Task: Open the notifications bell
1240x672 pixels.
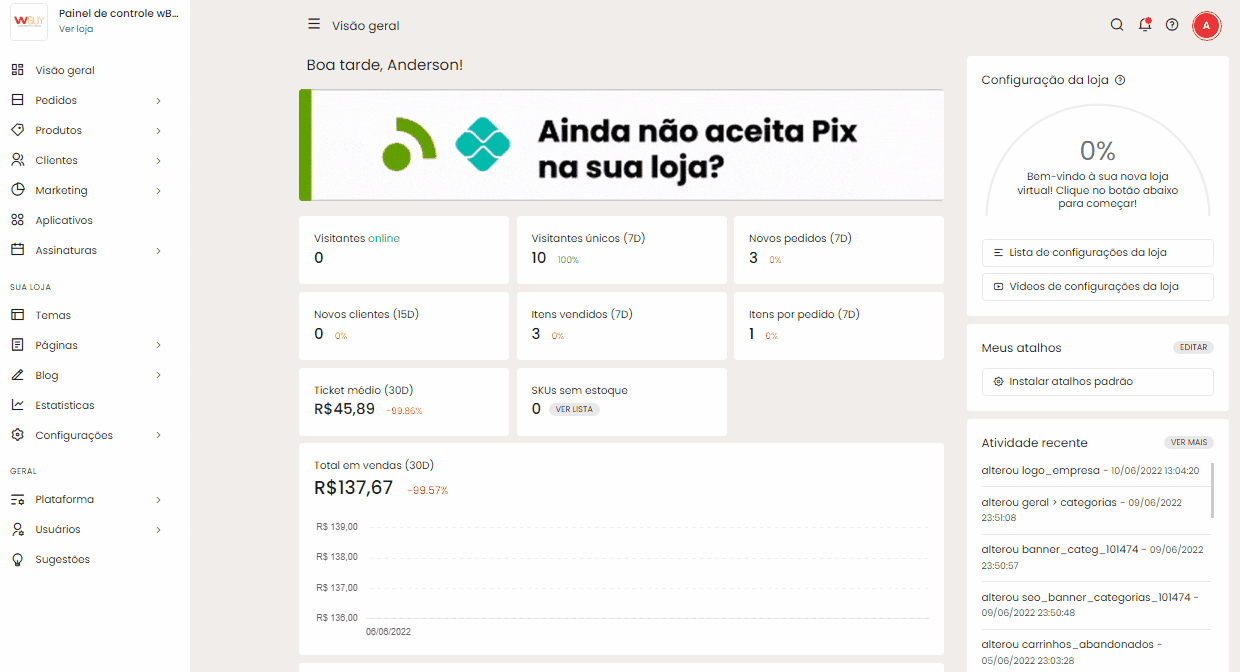Action: tap(1145, 25)
